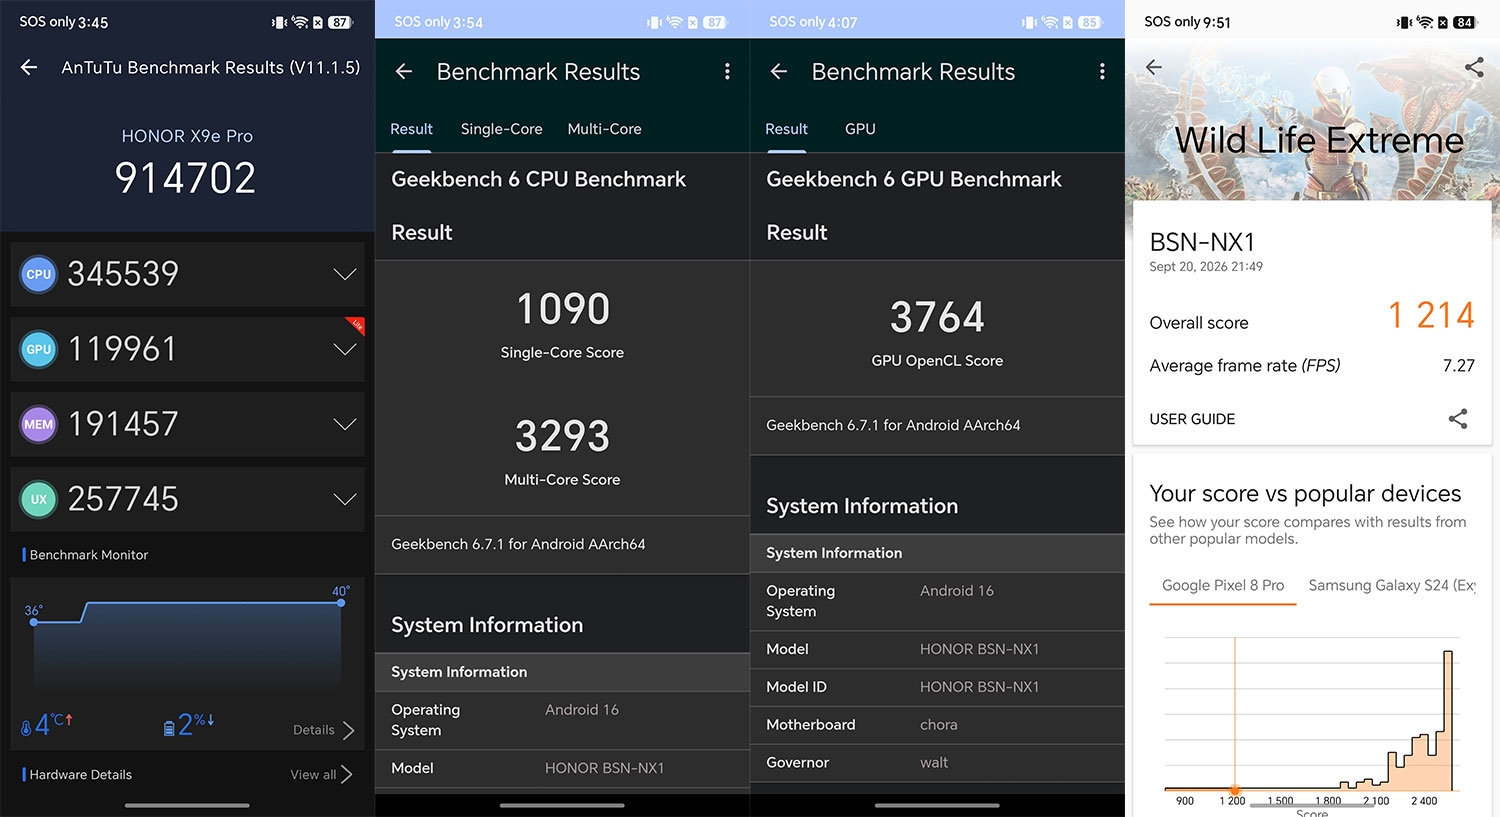The width and height of the screenshot is (1500, 817).
Task: Click the HONOR X9e Pro device name
Action: click(187, 136)
